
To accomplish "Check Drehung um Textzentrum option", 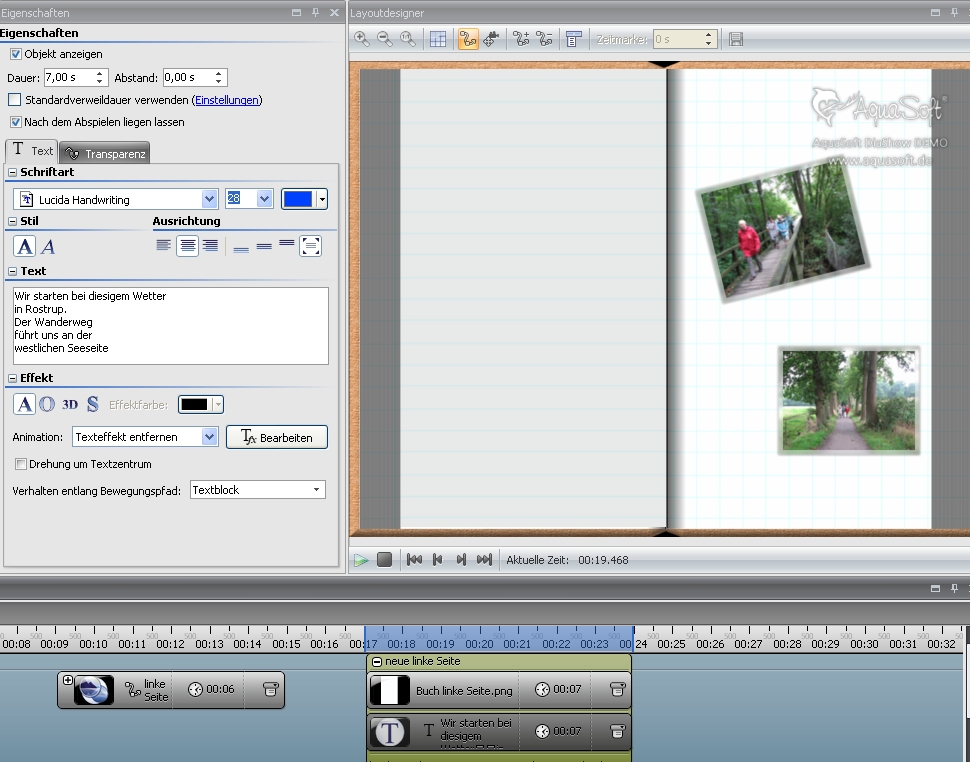I will (x=21, y=464).
